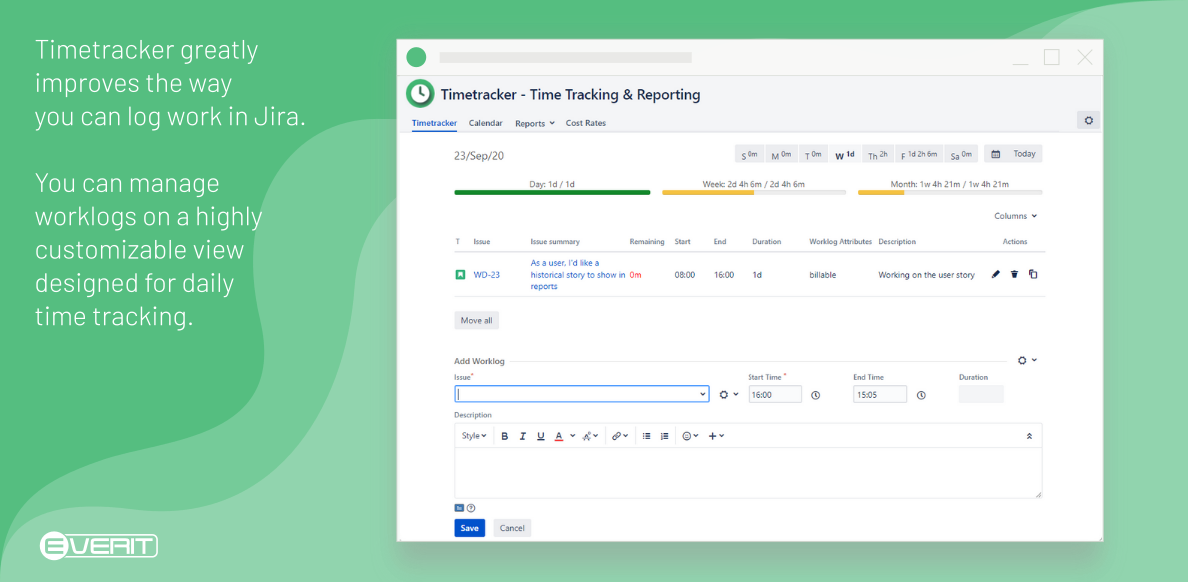Open the Add Worklog section gear menu
1188x582 pixels.
1027,361
